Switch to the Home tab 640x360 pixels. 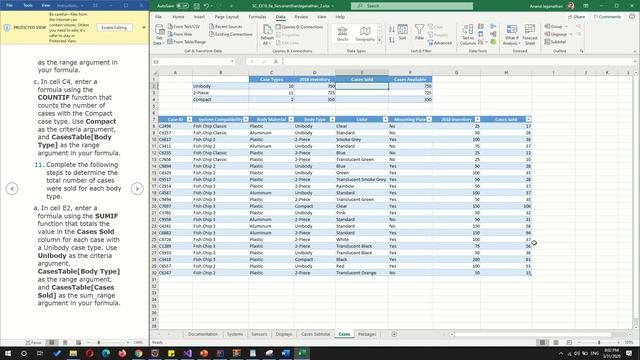pos(178,17)
